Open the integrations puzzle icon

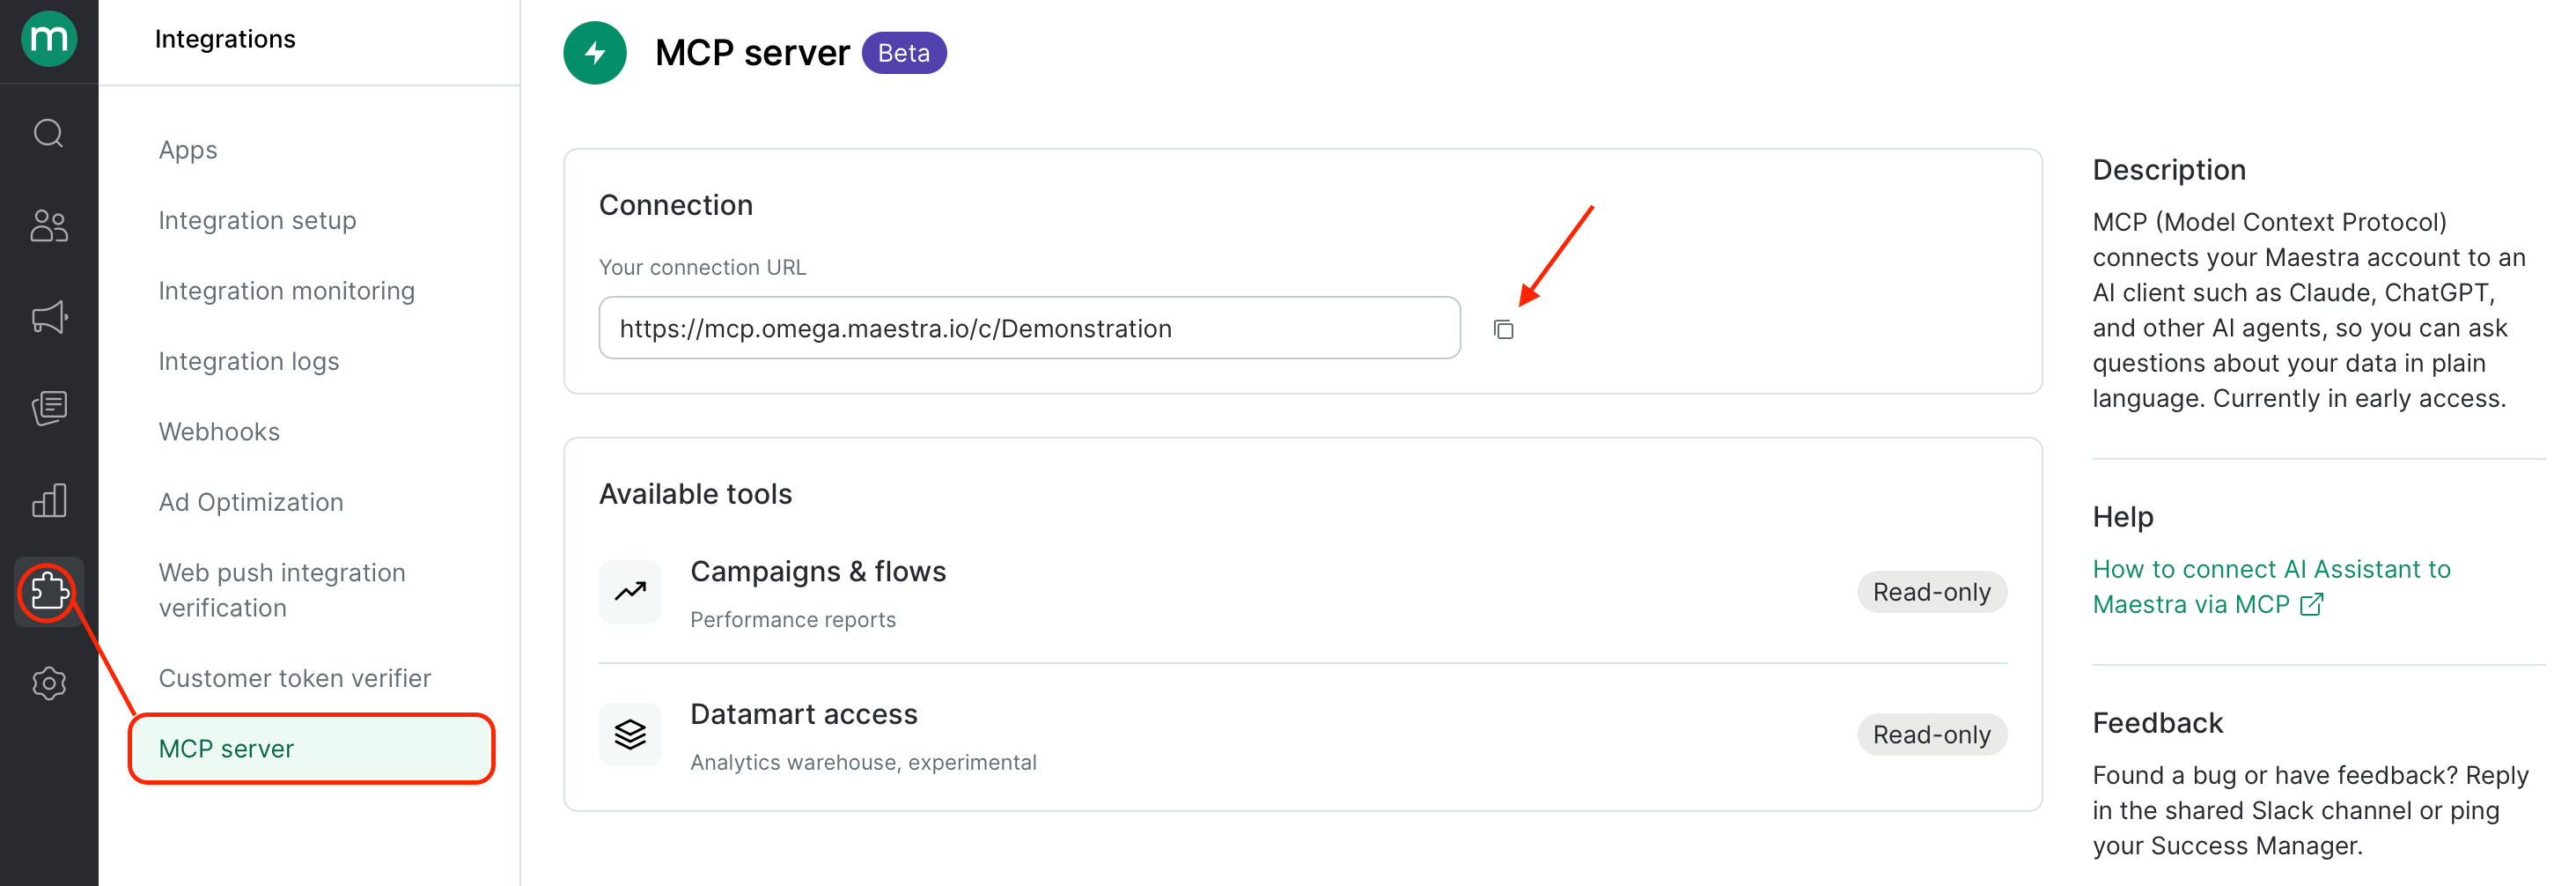(x=49, y=592)
